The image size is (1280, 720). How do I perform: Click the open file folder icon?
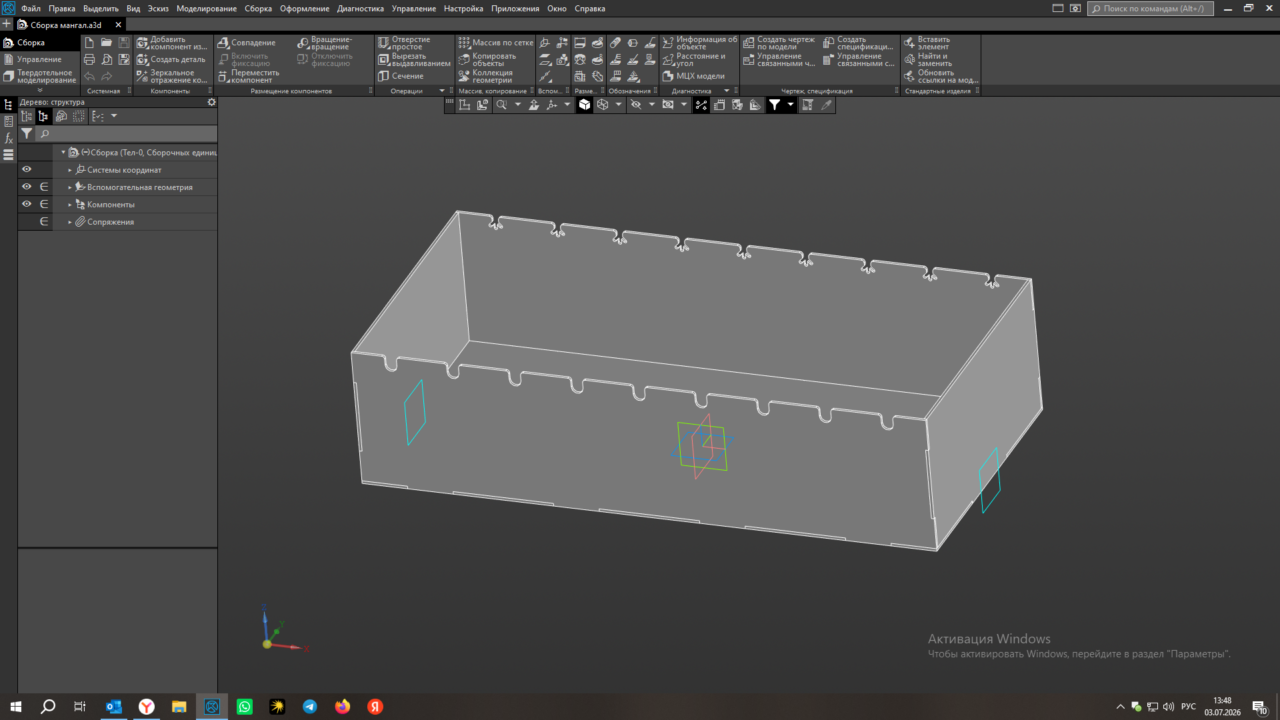[x=107, y=43]
